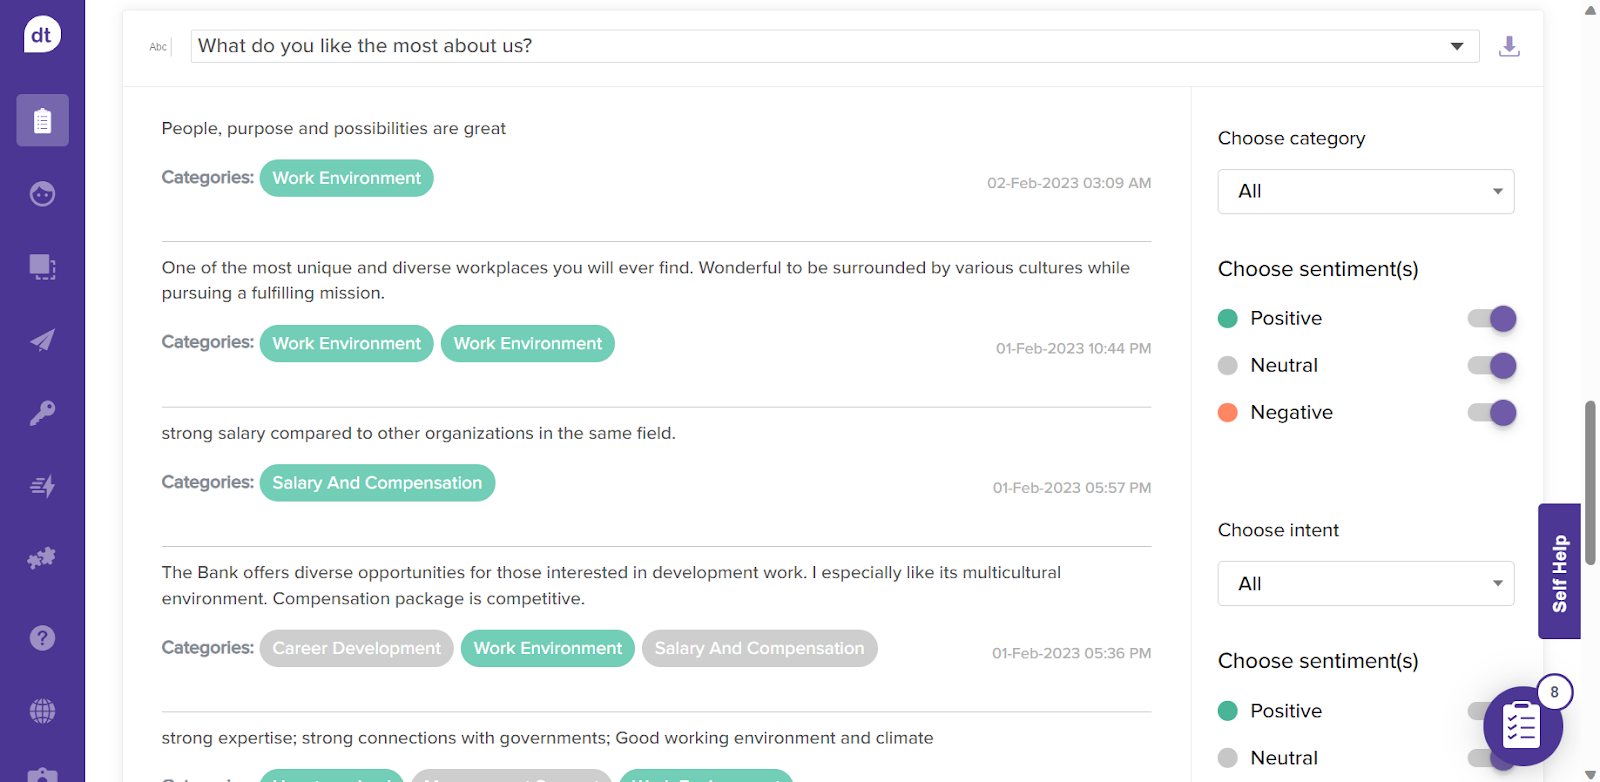Expand the Choose category dropdown
This screenshot has width=1600, height=782.
coord(1365,192)
